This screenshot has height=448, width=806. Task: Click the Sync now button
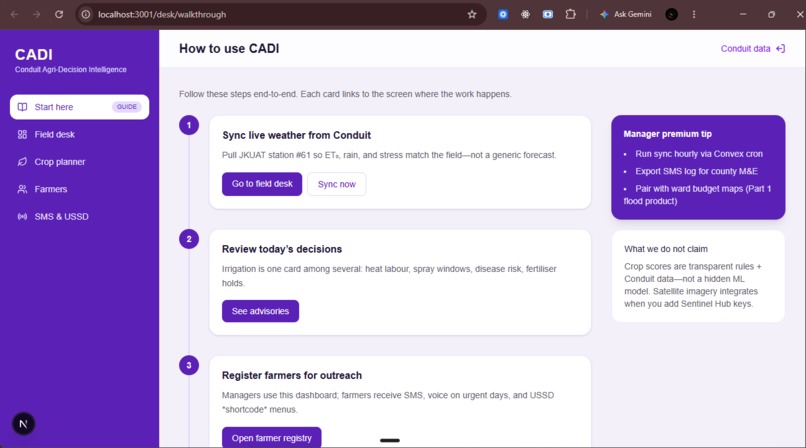(337, 184)
